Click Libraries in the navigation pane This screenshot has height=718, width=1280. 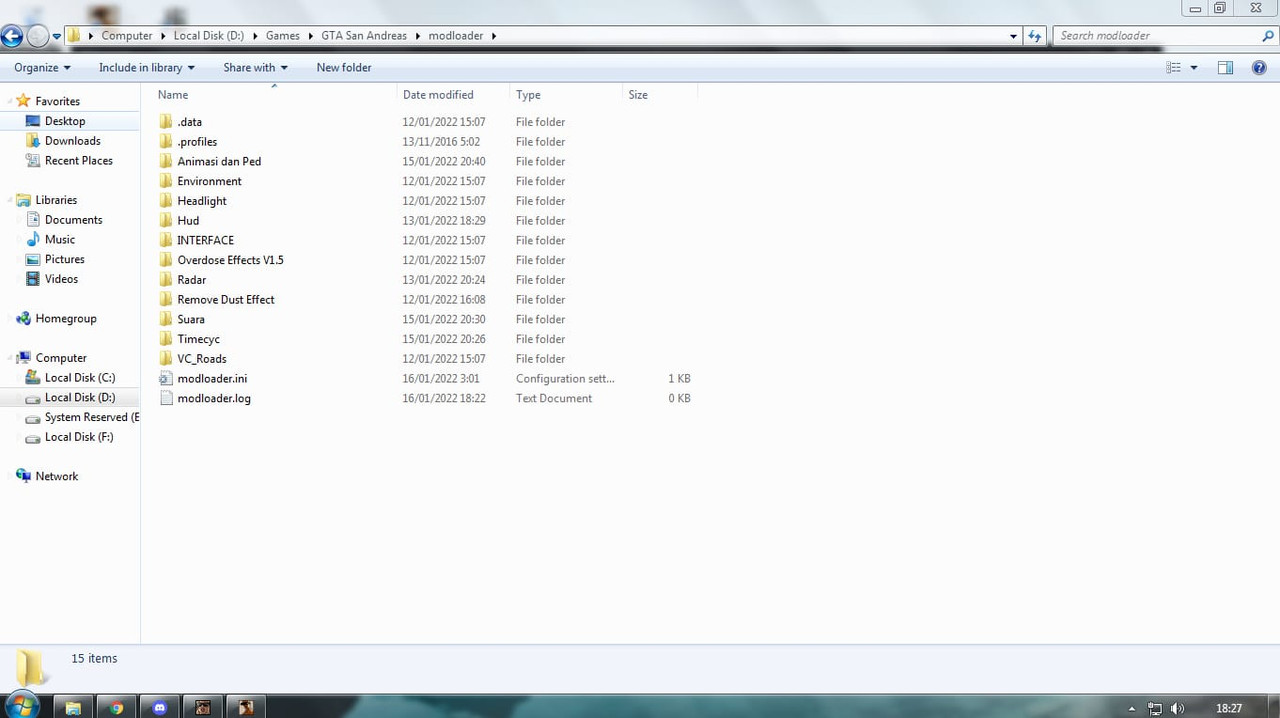pos(56,200)
